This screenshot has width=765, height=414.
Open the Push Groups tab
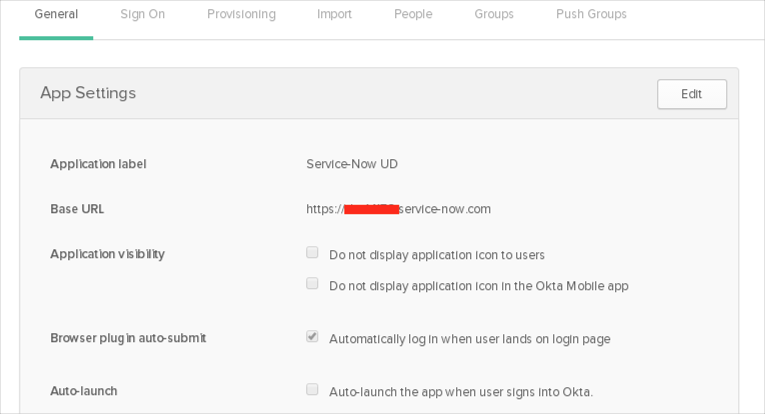click(x=591, y=15)
